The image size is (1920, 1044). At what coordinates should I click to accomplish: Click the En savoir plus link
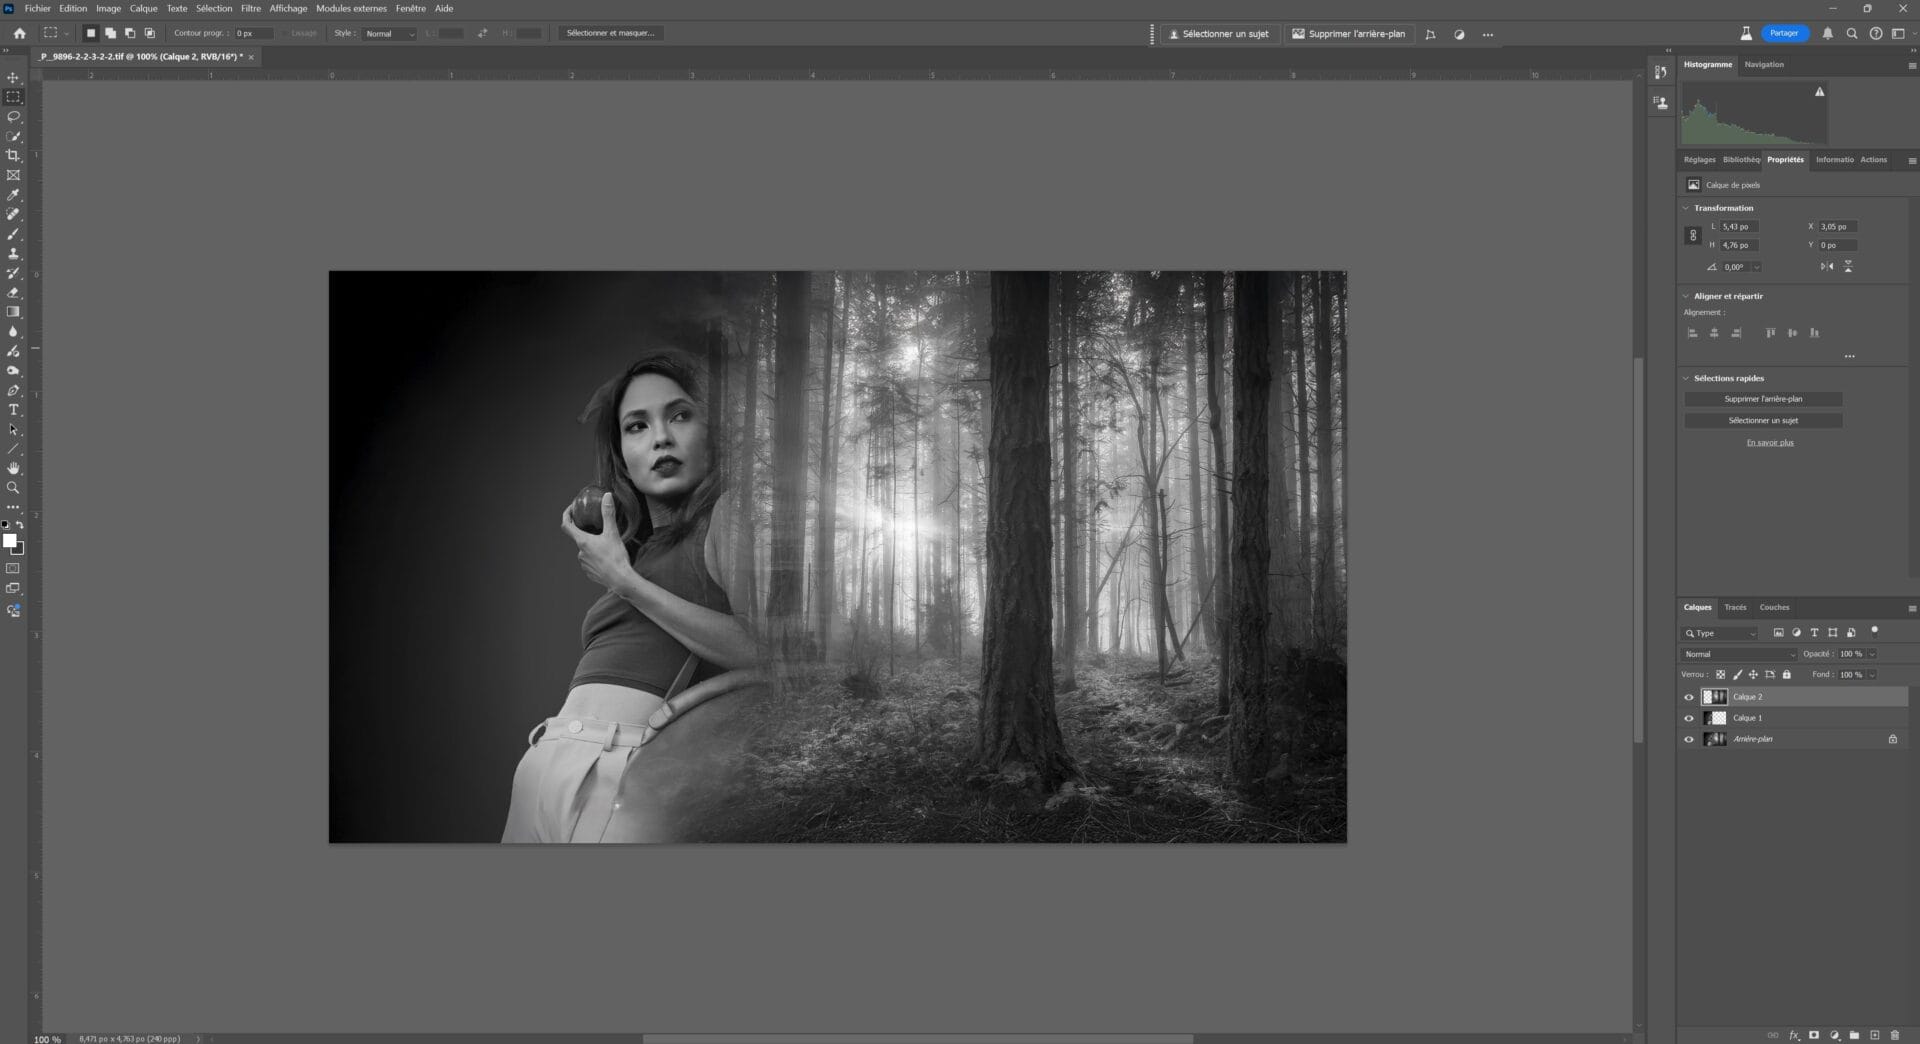point(1769,442)
